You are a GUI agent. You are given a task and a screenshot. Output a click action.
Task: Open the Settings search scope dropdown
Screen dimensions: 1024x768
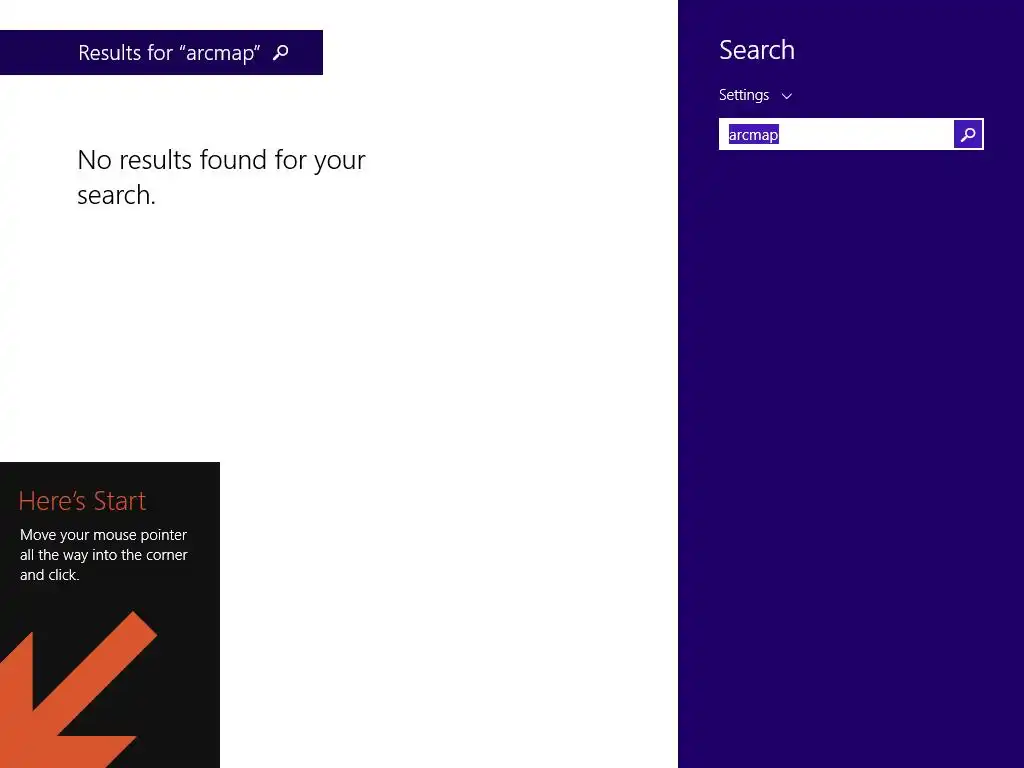[756, 95]
